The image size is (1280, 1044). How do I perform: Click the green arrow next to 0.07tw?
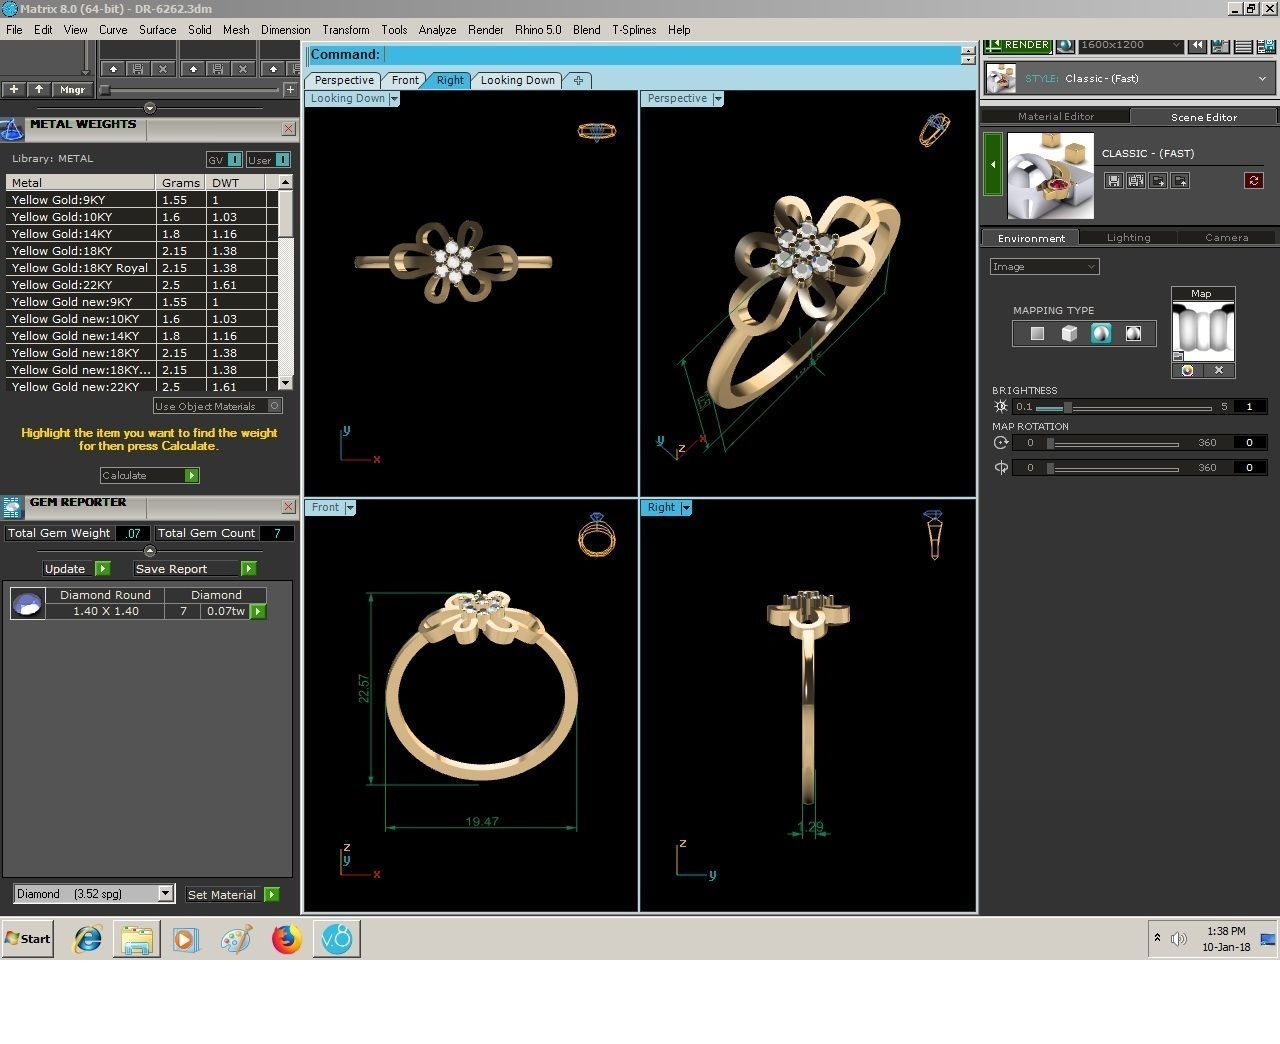pos(258,611)
